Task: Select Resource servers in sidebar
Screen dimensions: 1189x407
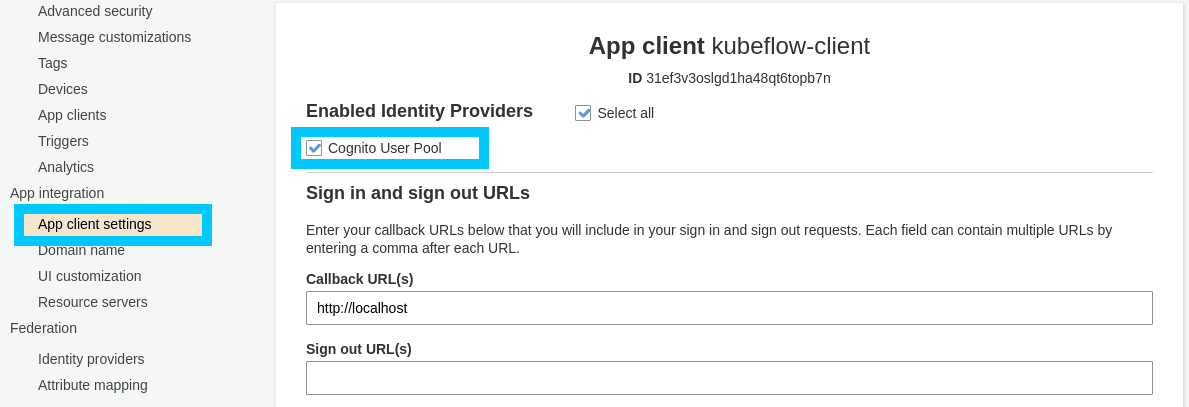Action: tap(93, 302)
